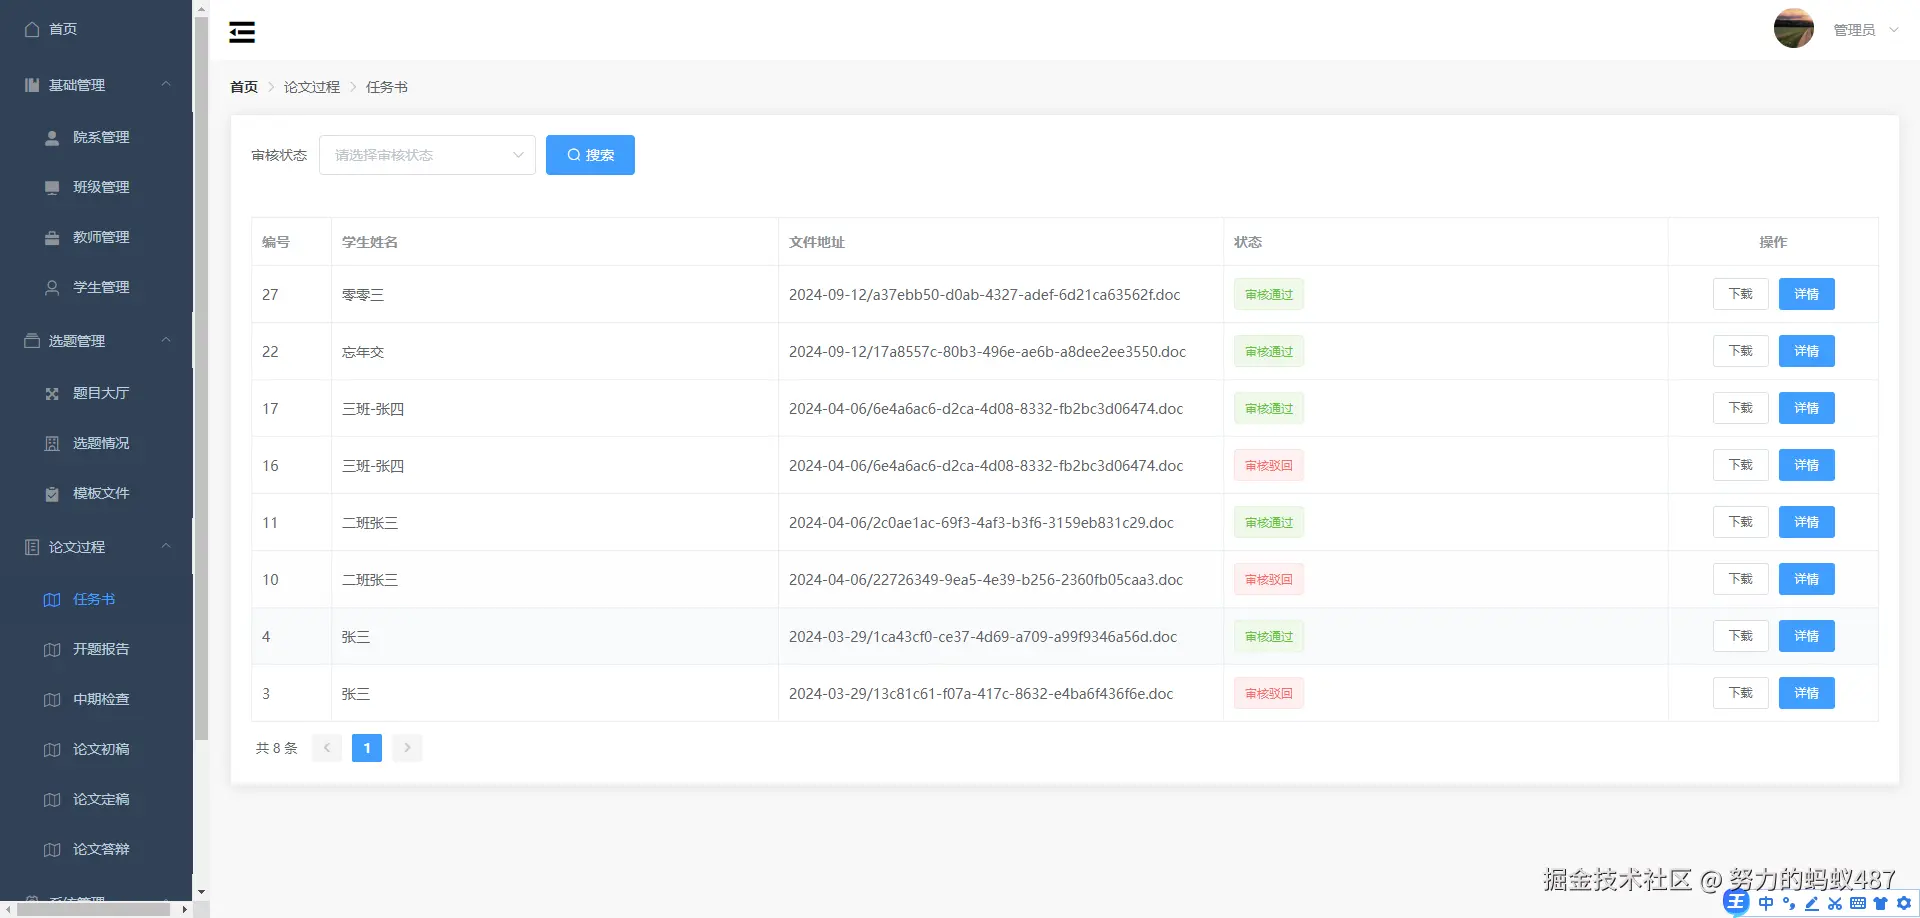Click the 班级管理 monitor icon
This screenshot has width=1920, height=918.
point(52,187)
